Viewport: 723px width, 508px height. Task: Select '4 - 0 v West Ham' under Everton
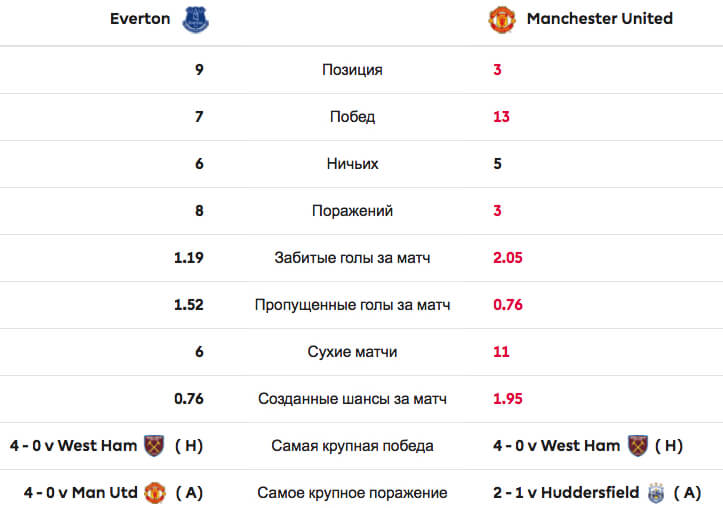click(x=74, y=446)
